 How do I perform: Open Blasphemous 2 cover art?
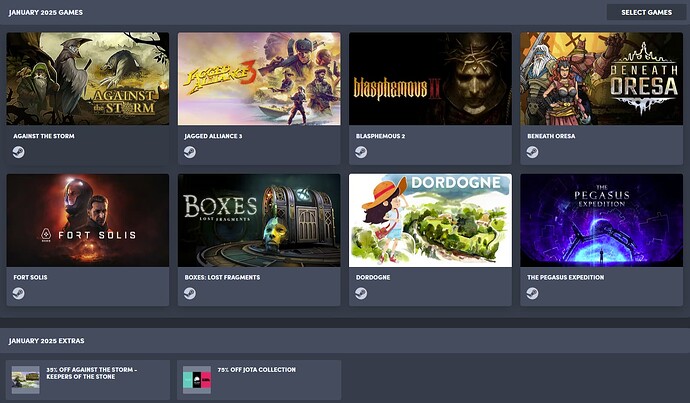click(x=430, y=78)
